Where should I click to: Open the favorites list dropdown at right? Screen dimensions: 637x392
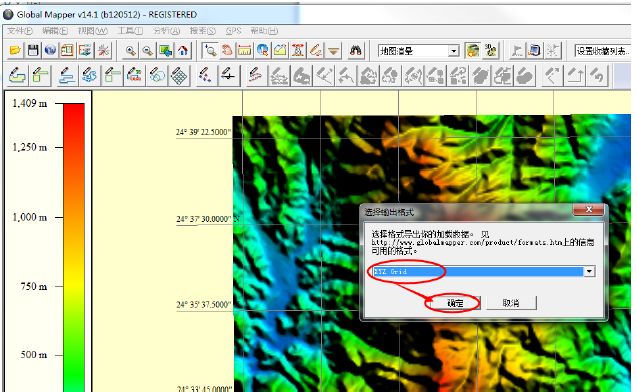click(x=603, y=51)
